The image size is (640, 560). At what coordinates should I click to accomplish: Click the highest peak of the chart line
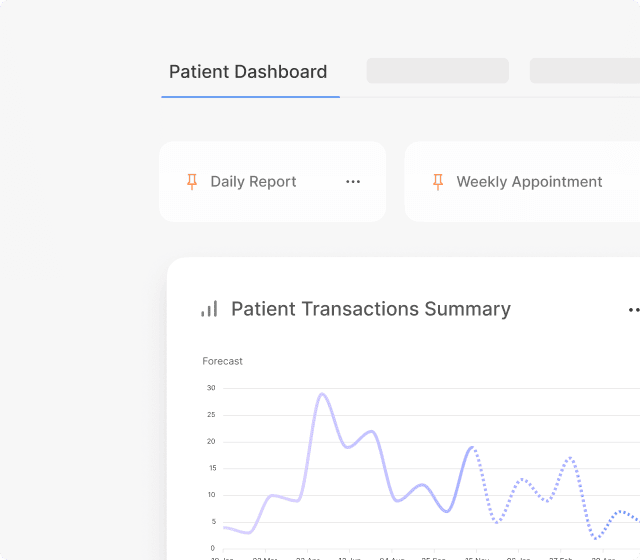(322, 394)
